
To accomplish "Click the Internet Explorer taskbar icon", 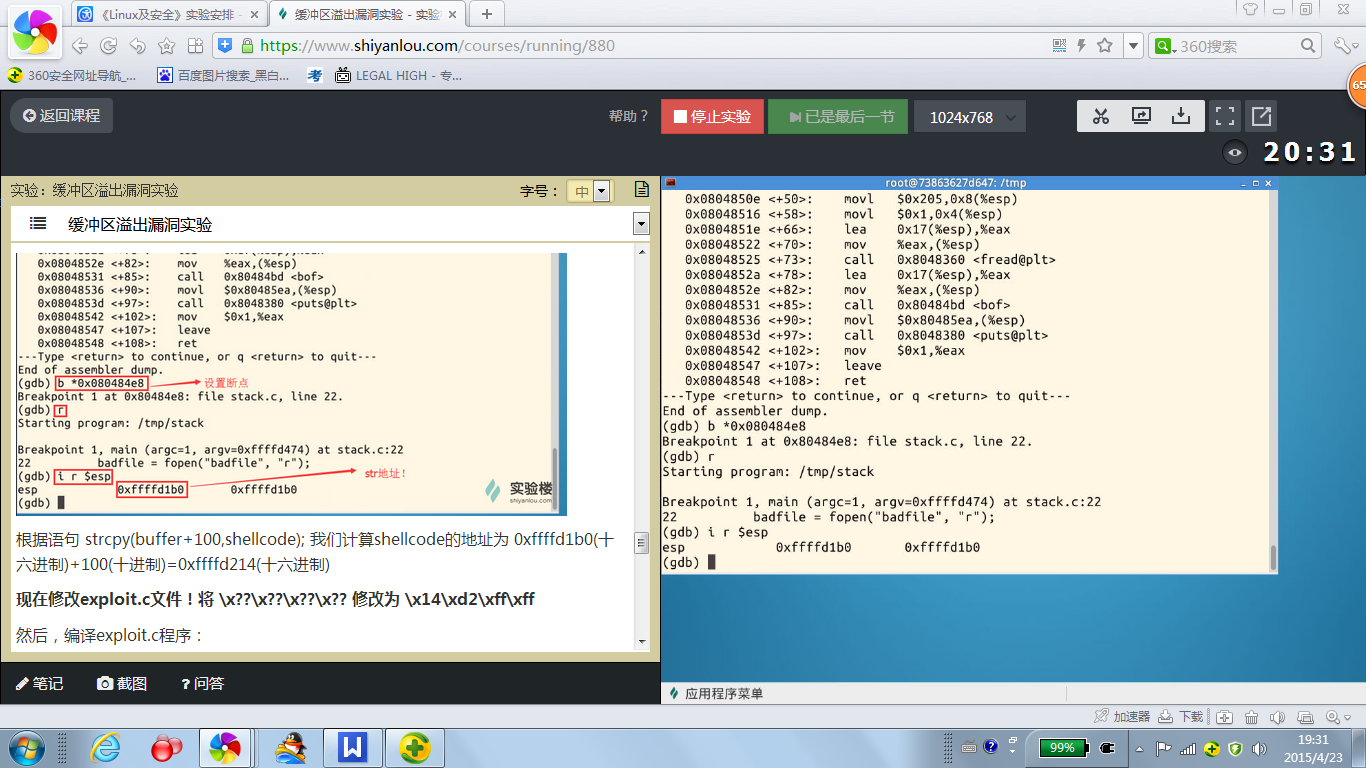I will click(x=105, y=747).
